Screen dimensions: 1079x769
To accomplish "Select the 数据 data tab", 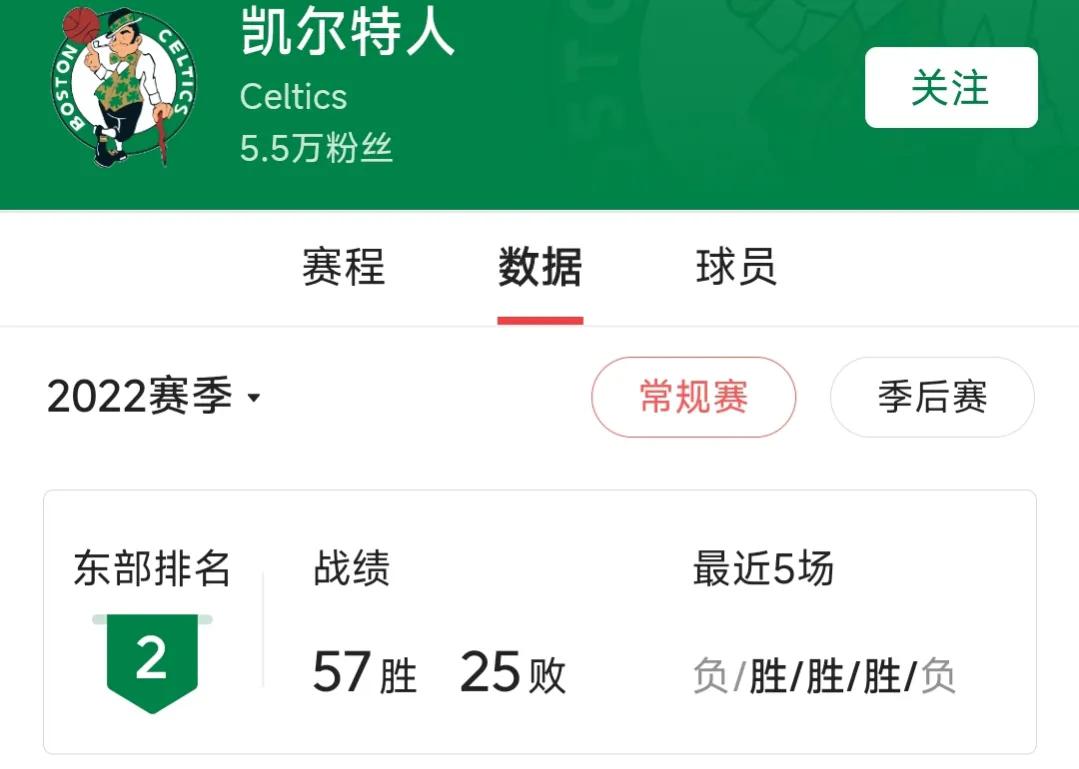I will [x=540, y=267].
